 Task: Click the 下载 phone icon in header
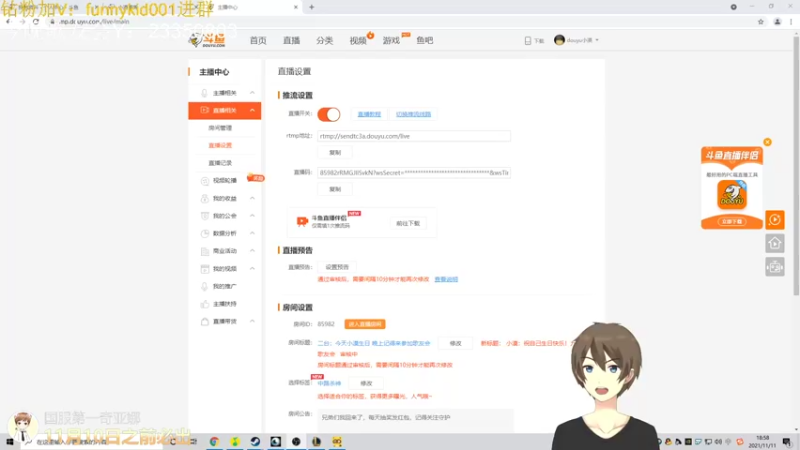click(x=528, y=41)
